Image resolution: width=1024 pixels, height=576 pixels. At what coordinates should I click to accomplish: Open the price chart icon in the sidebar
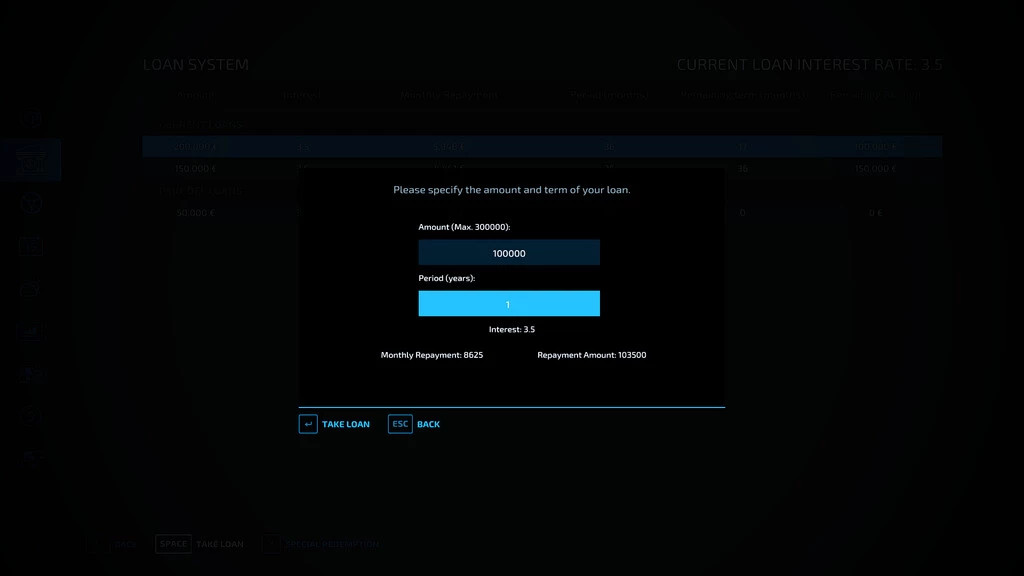pos(31,332)
